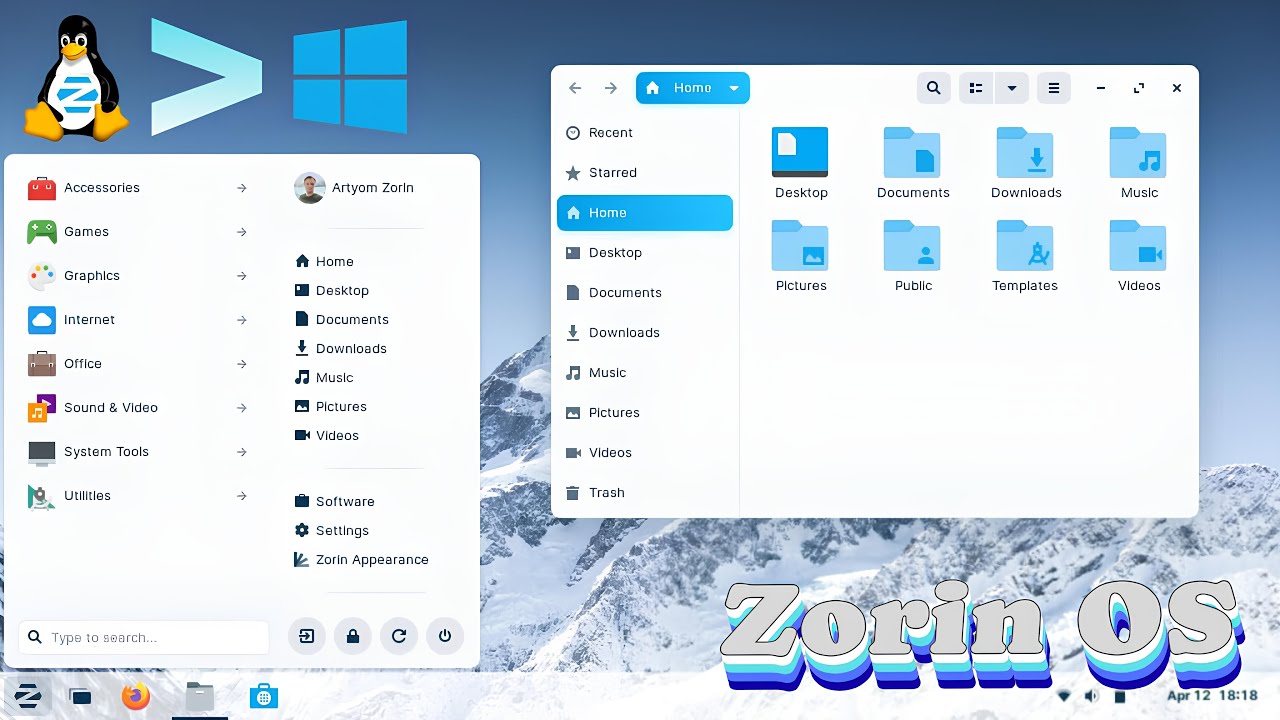Click the log out button in start menu

307,636
